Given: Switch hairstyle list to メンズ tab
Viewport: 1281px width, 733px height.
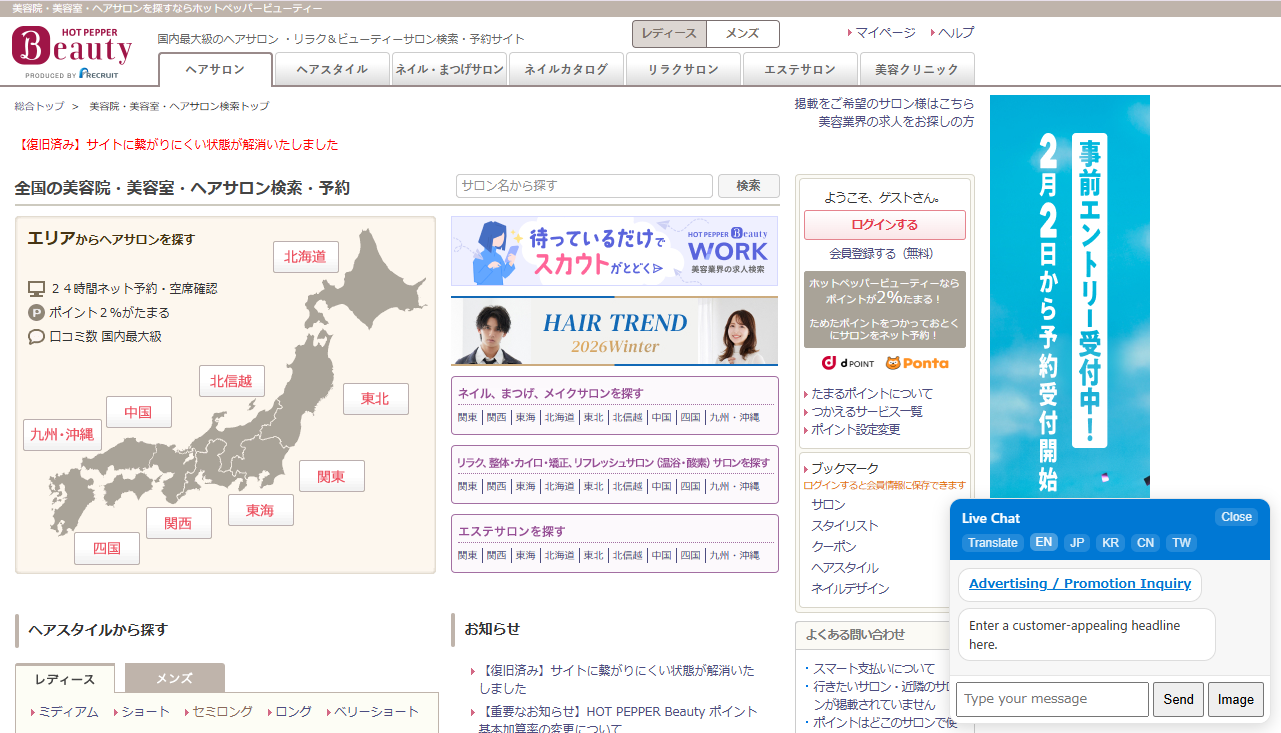Looking at the screenshot, I should pyautogui.click(x=174, y=678).
